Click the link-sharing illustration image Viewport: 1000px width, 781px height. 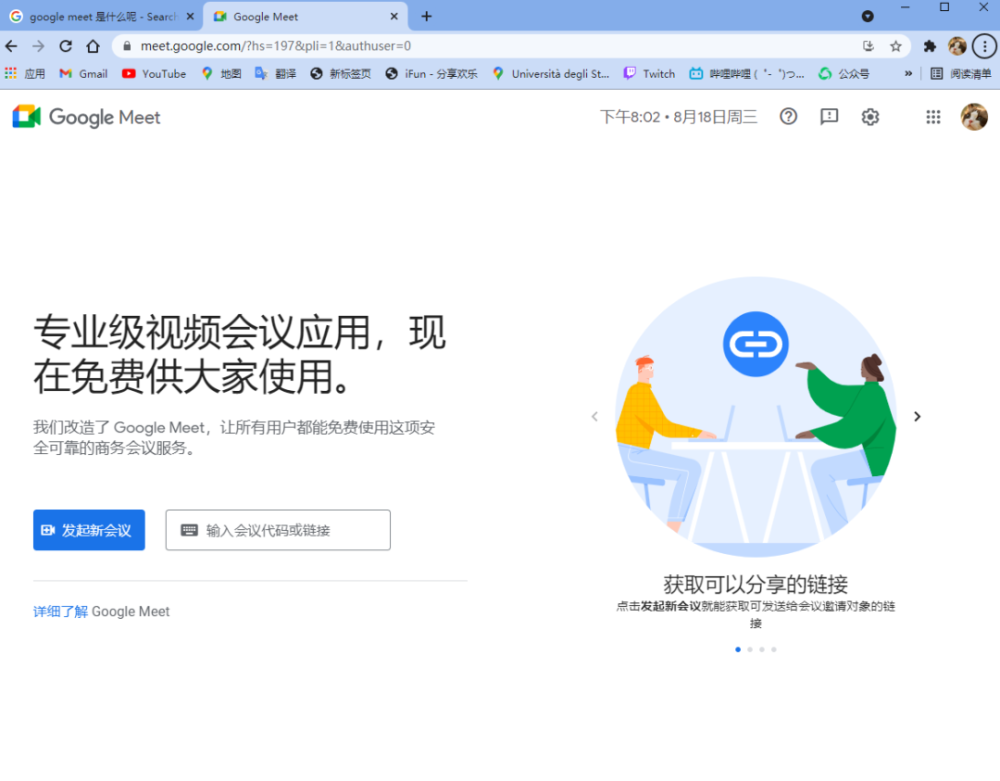click(756, 416)
